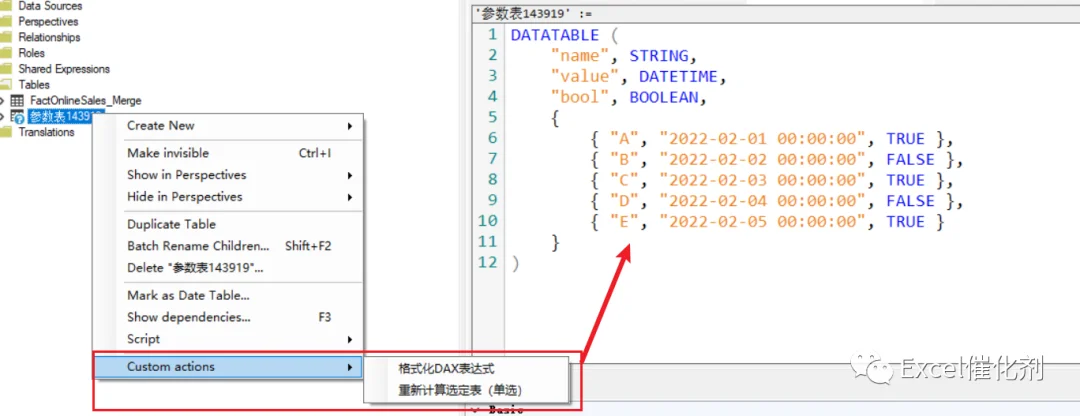Open the Create New submenu
The image size is (1080, 416).
coord(228,125)
